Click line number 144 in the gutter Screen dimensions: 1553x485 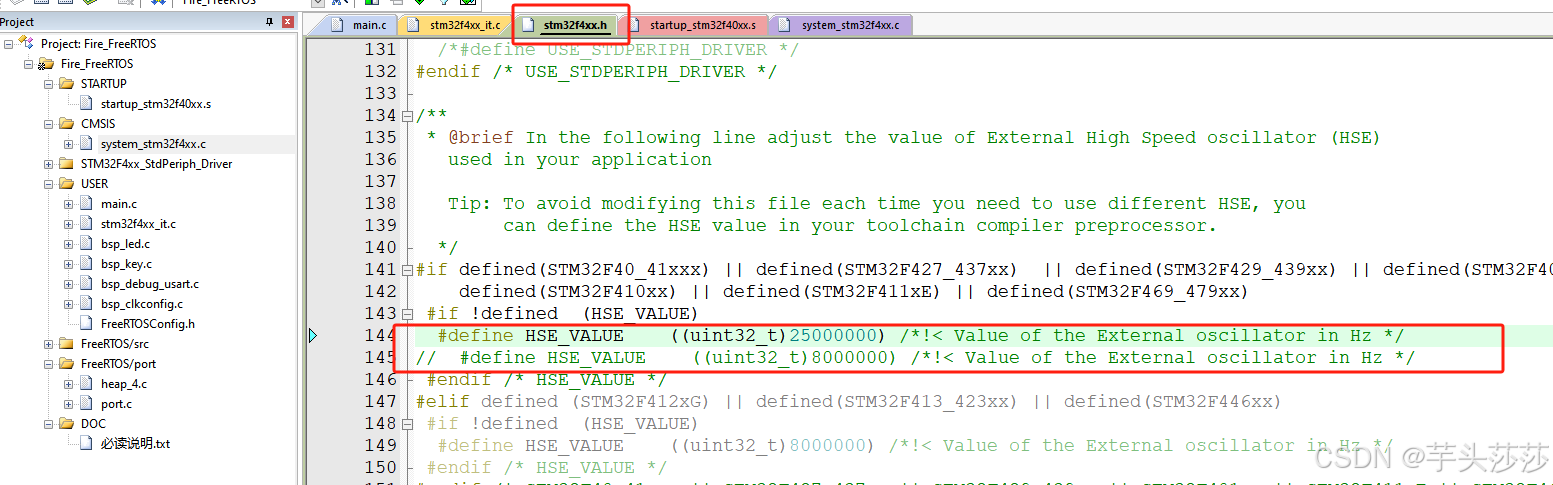pos(380,336)
